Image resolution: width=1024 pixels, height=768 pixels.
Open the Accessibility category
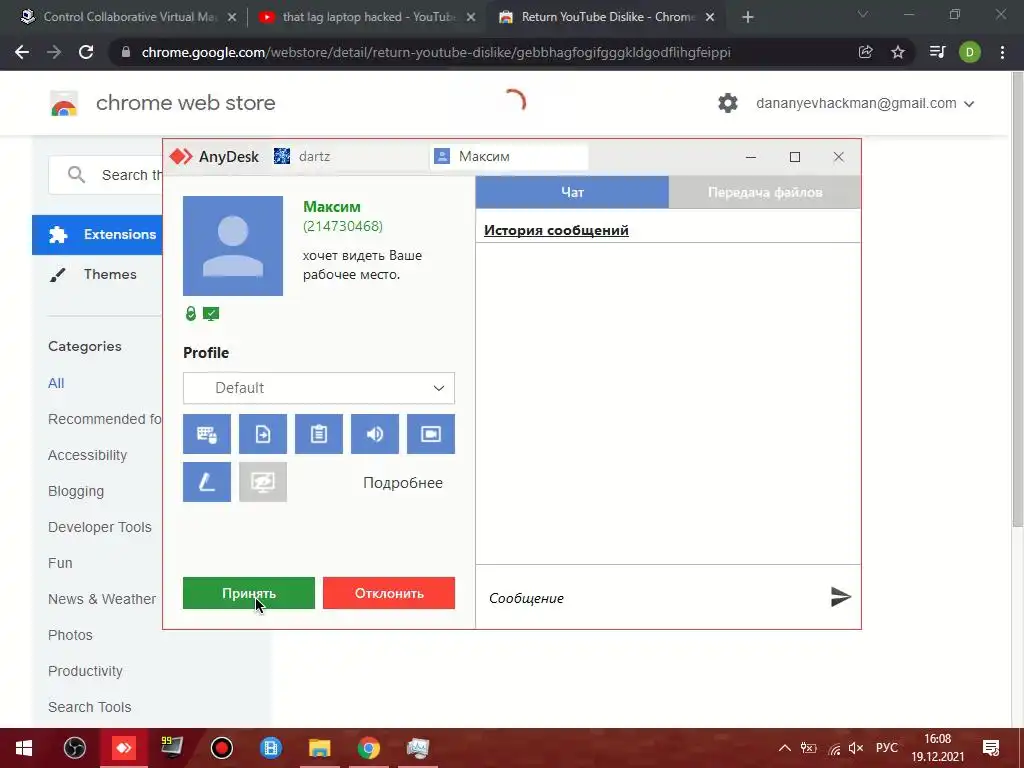pyautogui.click(x=88, y=455)
